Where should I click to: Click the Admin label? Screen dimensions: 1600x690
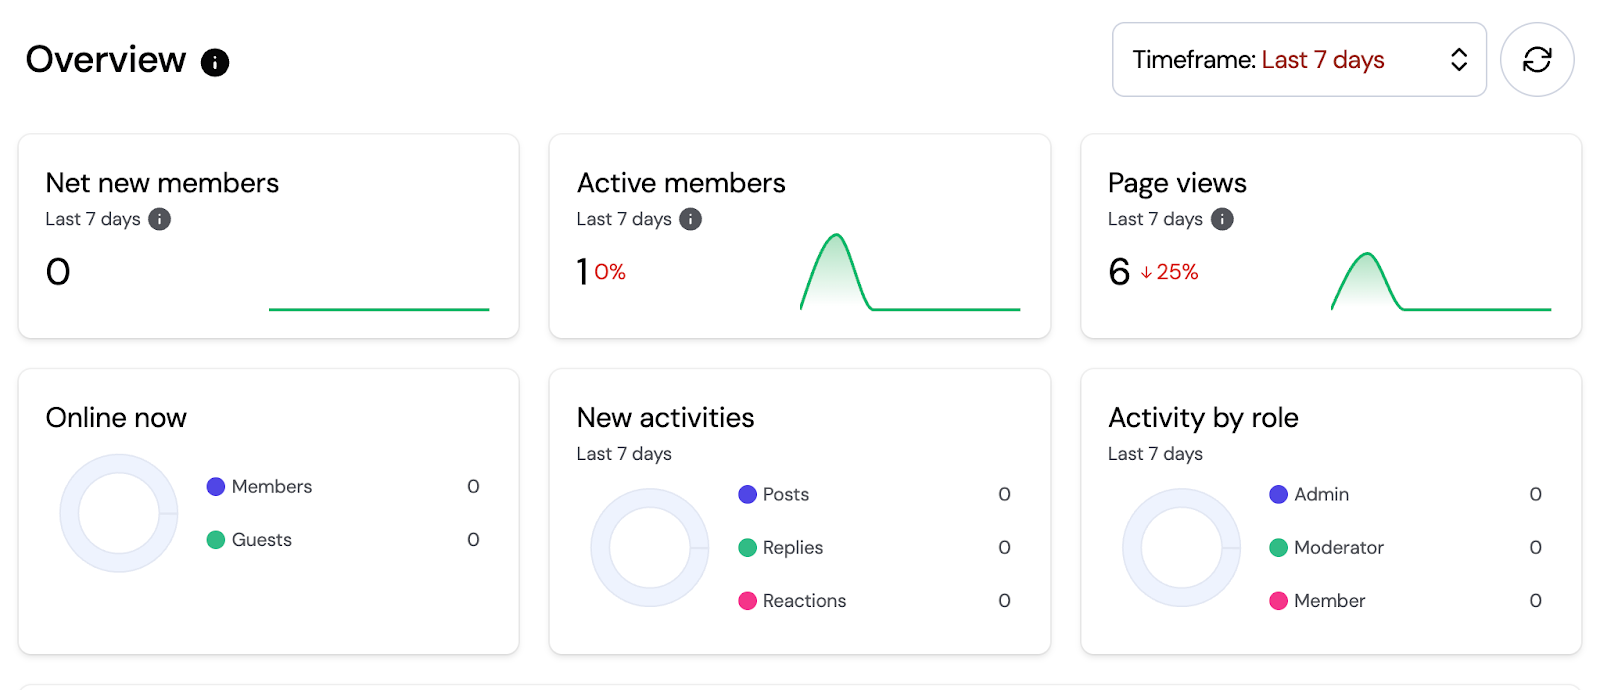point(1321,494)
